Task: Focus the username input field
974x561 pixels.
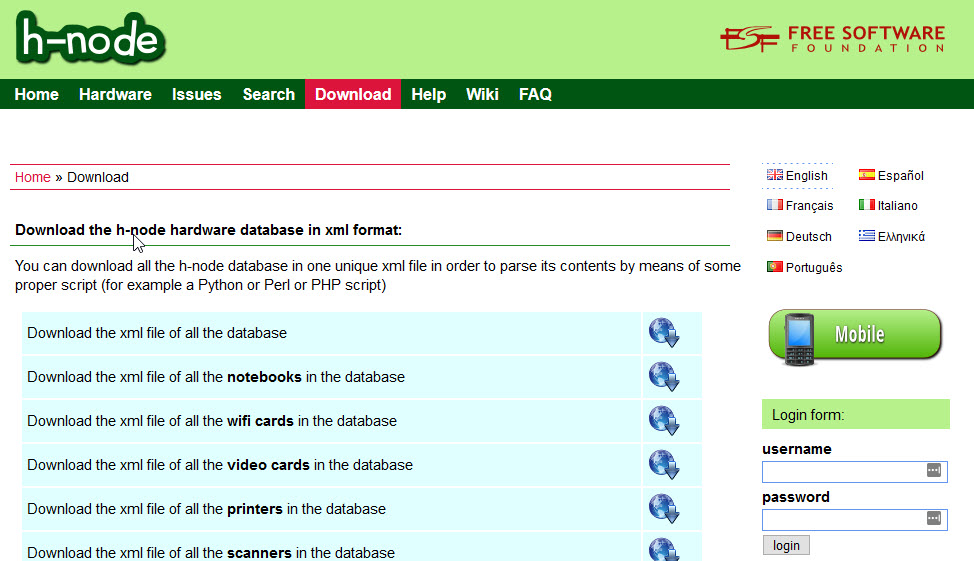Action: 854,471
